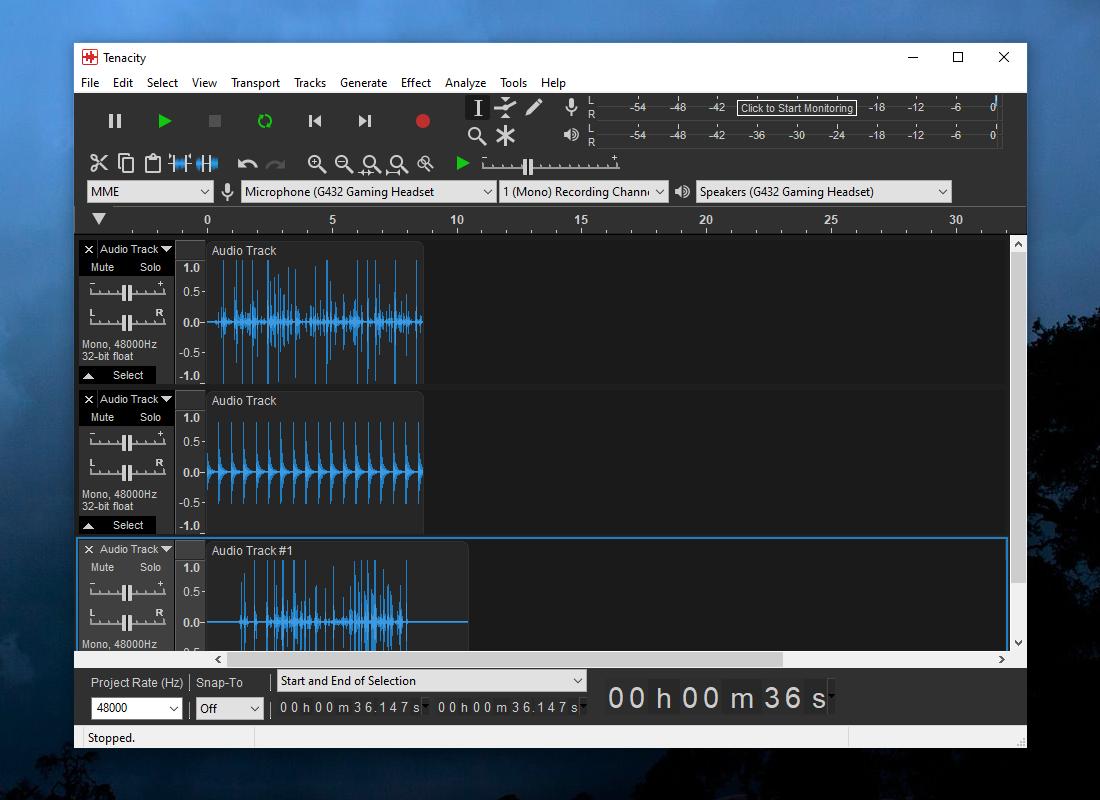Fit selection to window width

click(370, 164)
